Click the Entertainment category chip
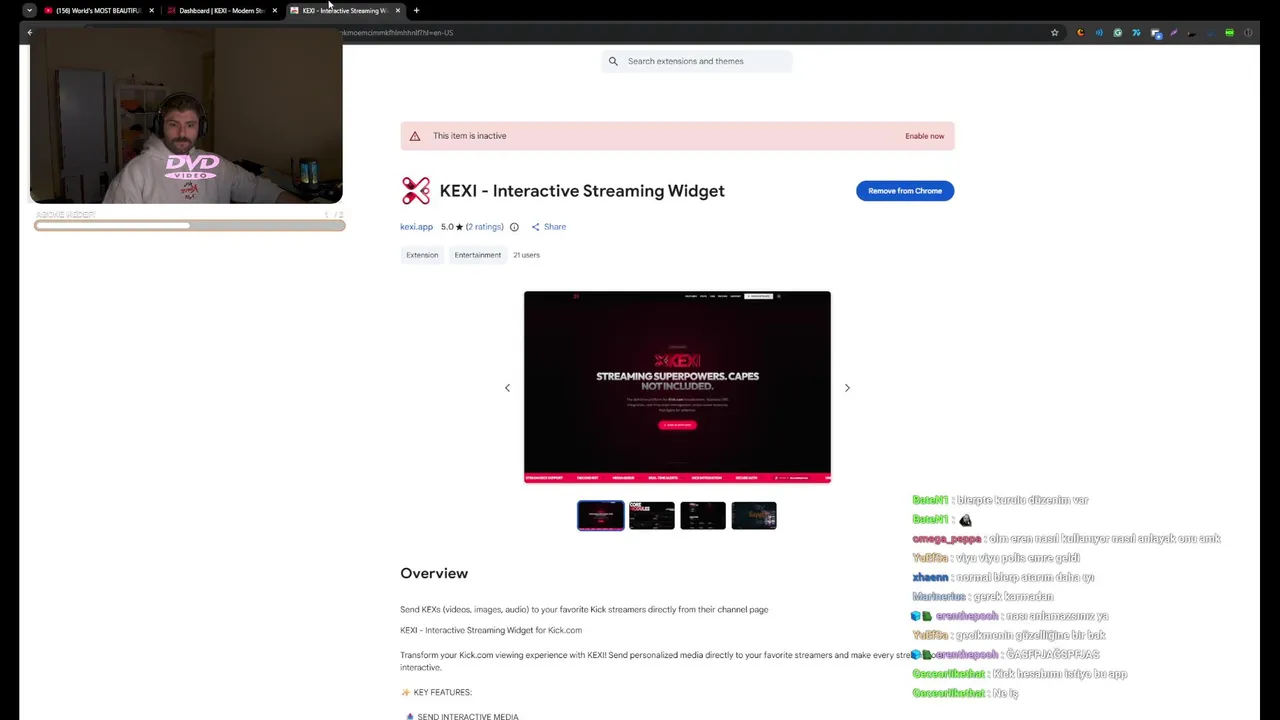1280x720 pixels. (477, 255)
